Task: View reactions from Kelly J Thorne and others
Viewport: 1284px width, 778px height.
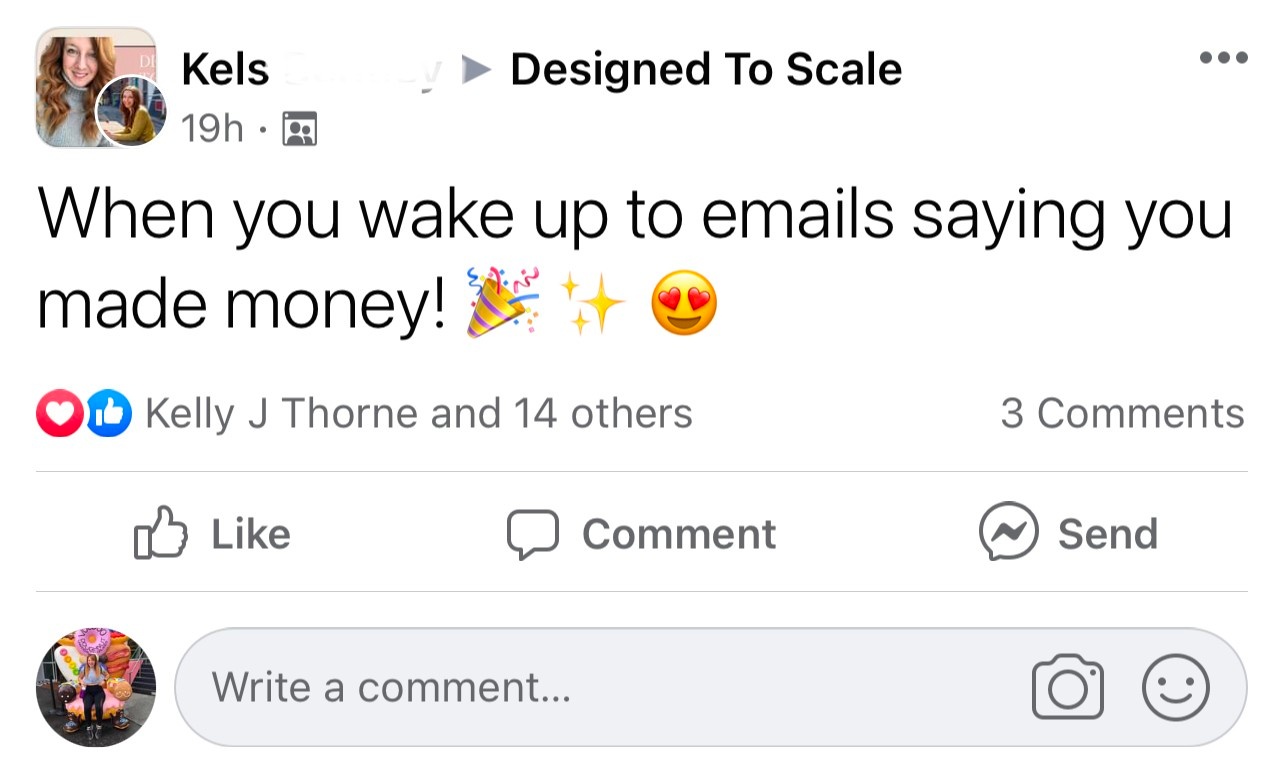Action: click(418, 414)
